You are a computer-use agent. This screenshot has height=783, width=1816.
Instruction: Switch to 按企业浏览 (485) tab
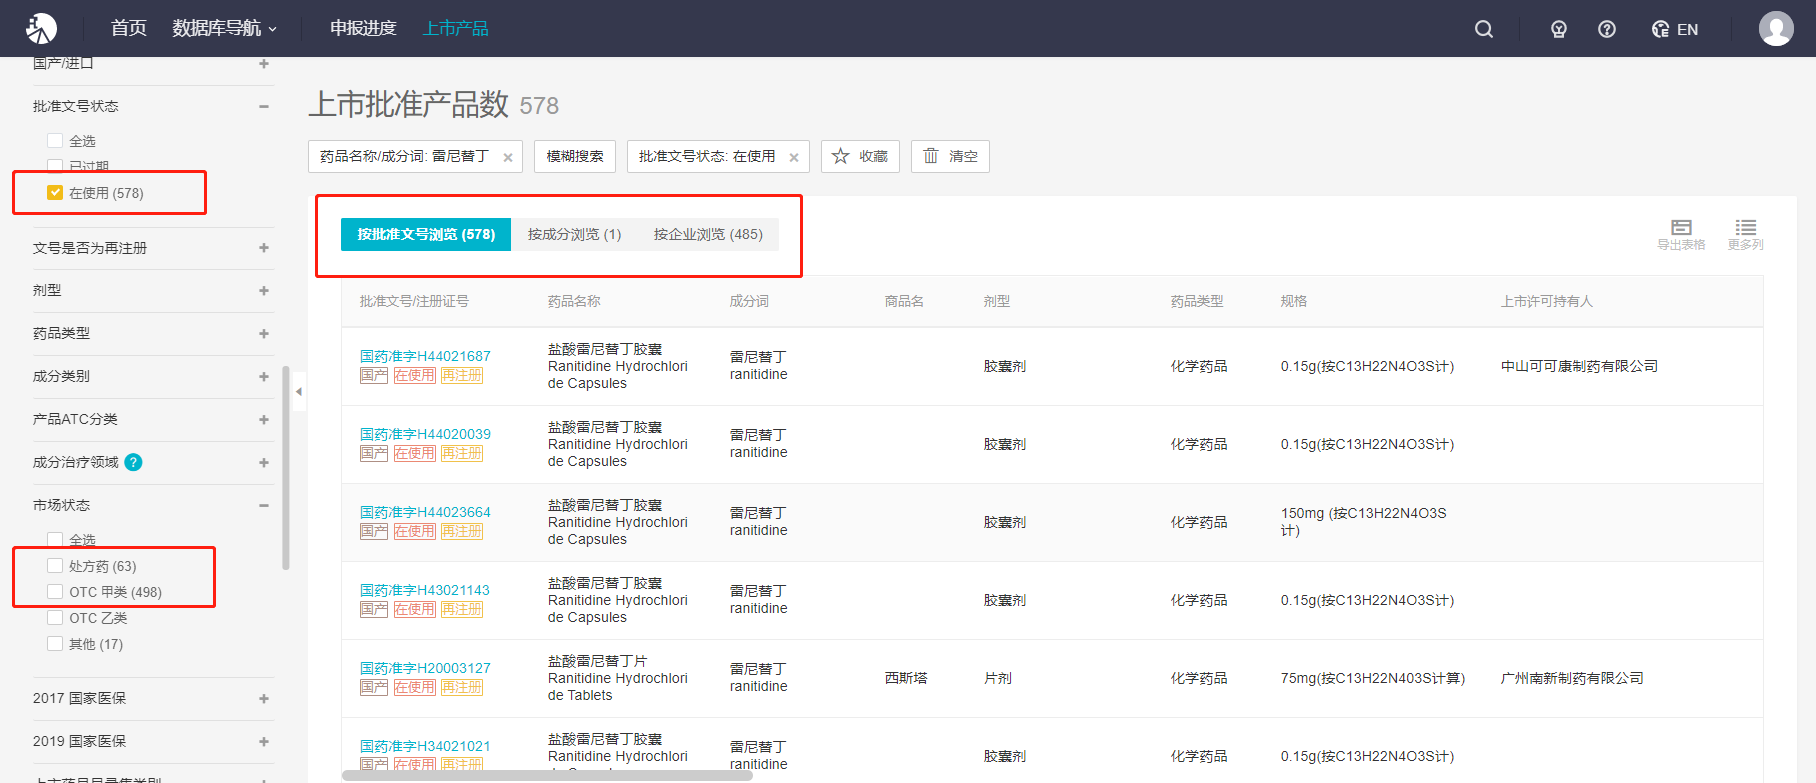point(708,234)
